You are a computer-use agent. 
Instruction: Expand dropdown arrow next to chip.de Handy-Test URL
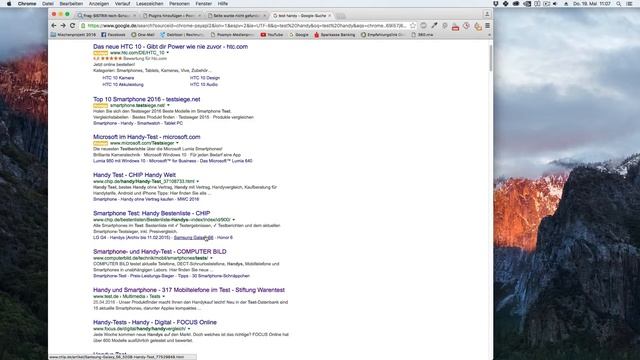pos(198,181)
